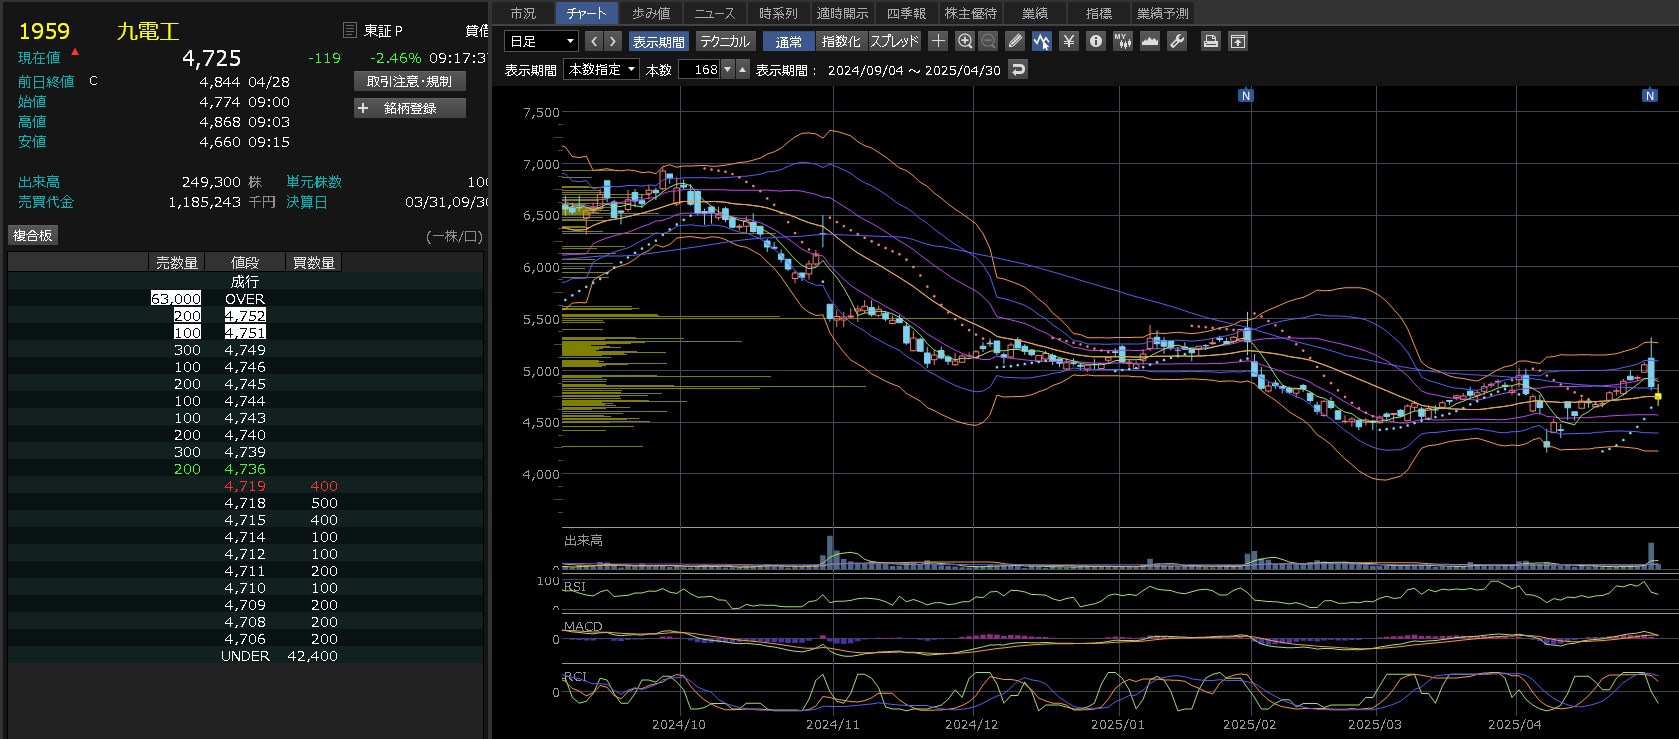Zoom in on the chart with magnifier plus
Screen dimensions: 1679x739
click(965, 41)
